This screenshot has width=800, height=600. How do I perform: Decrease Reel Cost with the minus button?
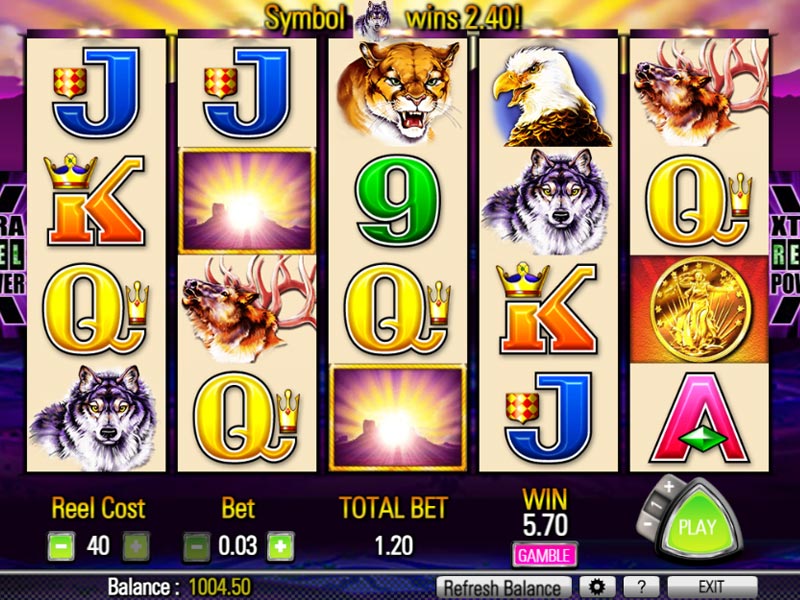[x=61, y=546]
